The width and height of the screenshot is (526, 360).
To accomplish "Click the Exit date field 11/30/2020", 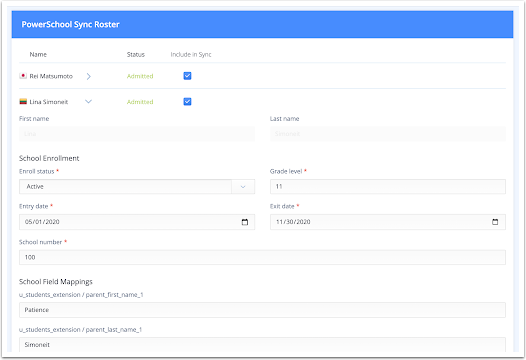I will [388, 222].
